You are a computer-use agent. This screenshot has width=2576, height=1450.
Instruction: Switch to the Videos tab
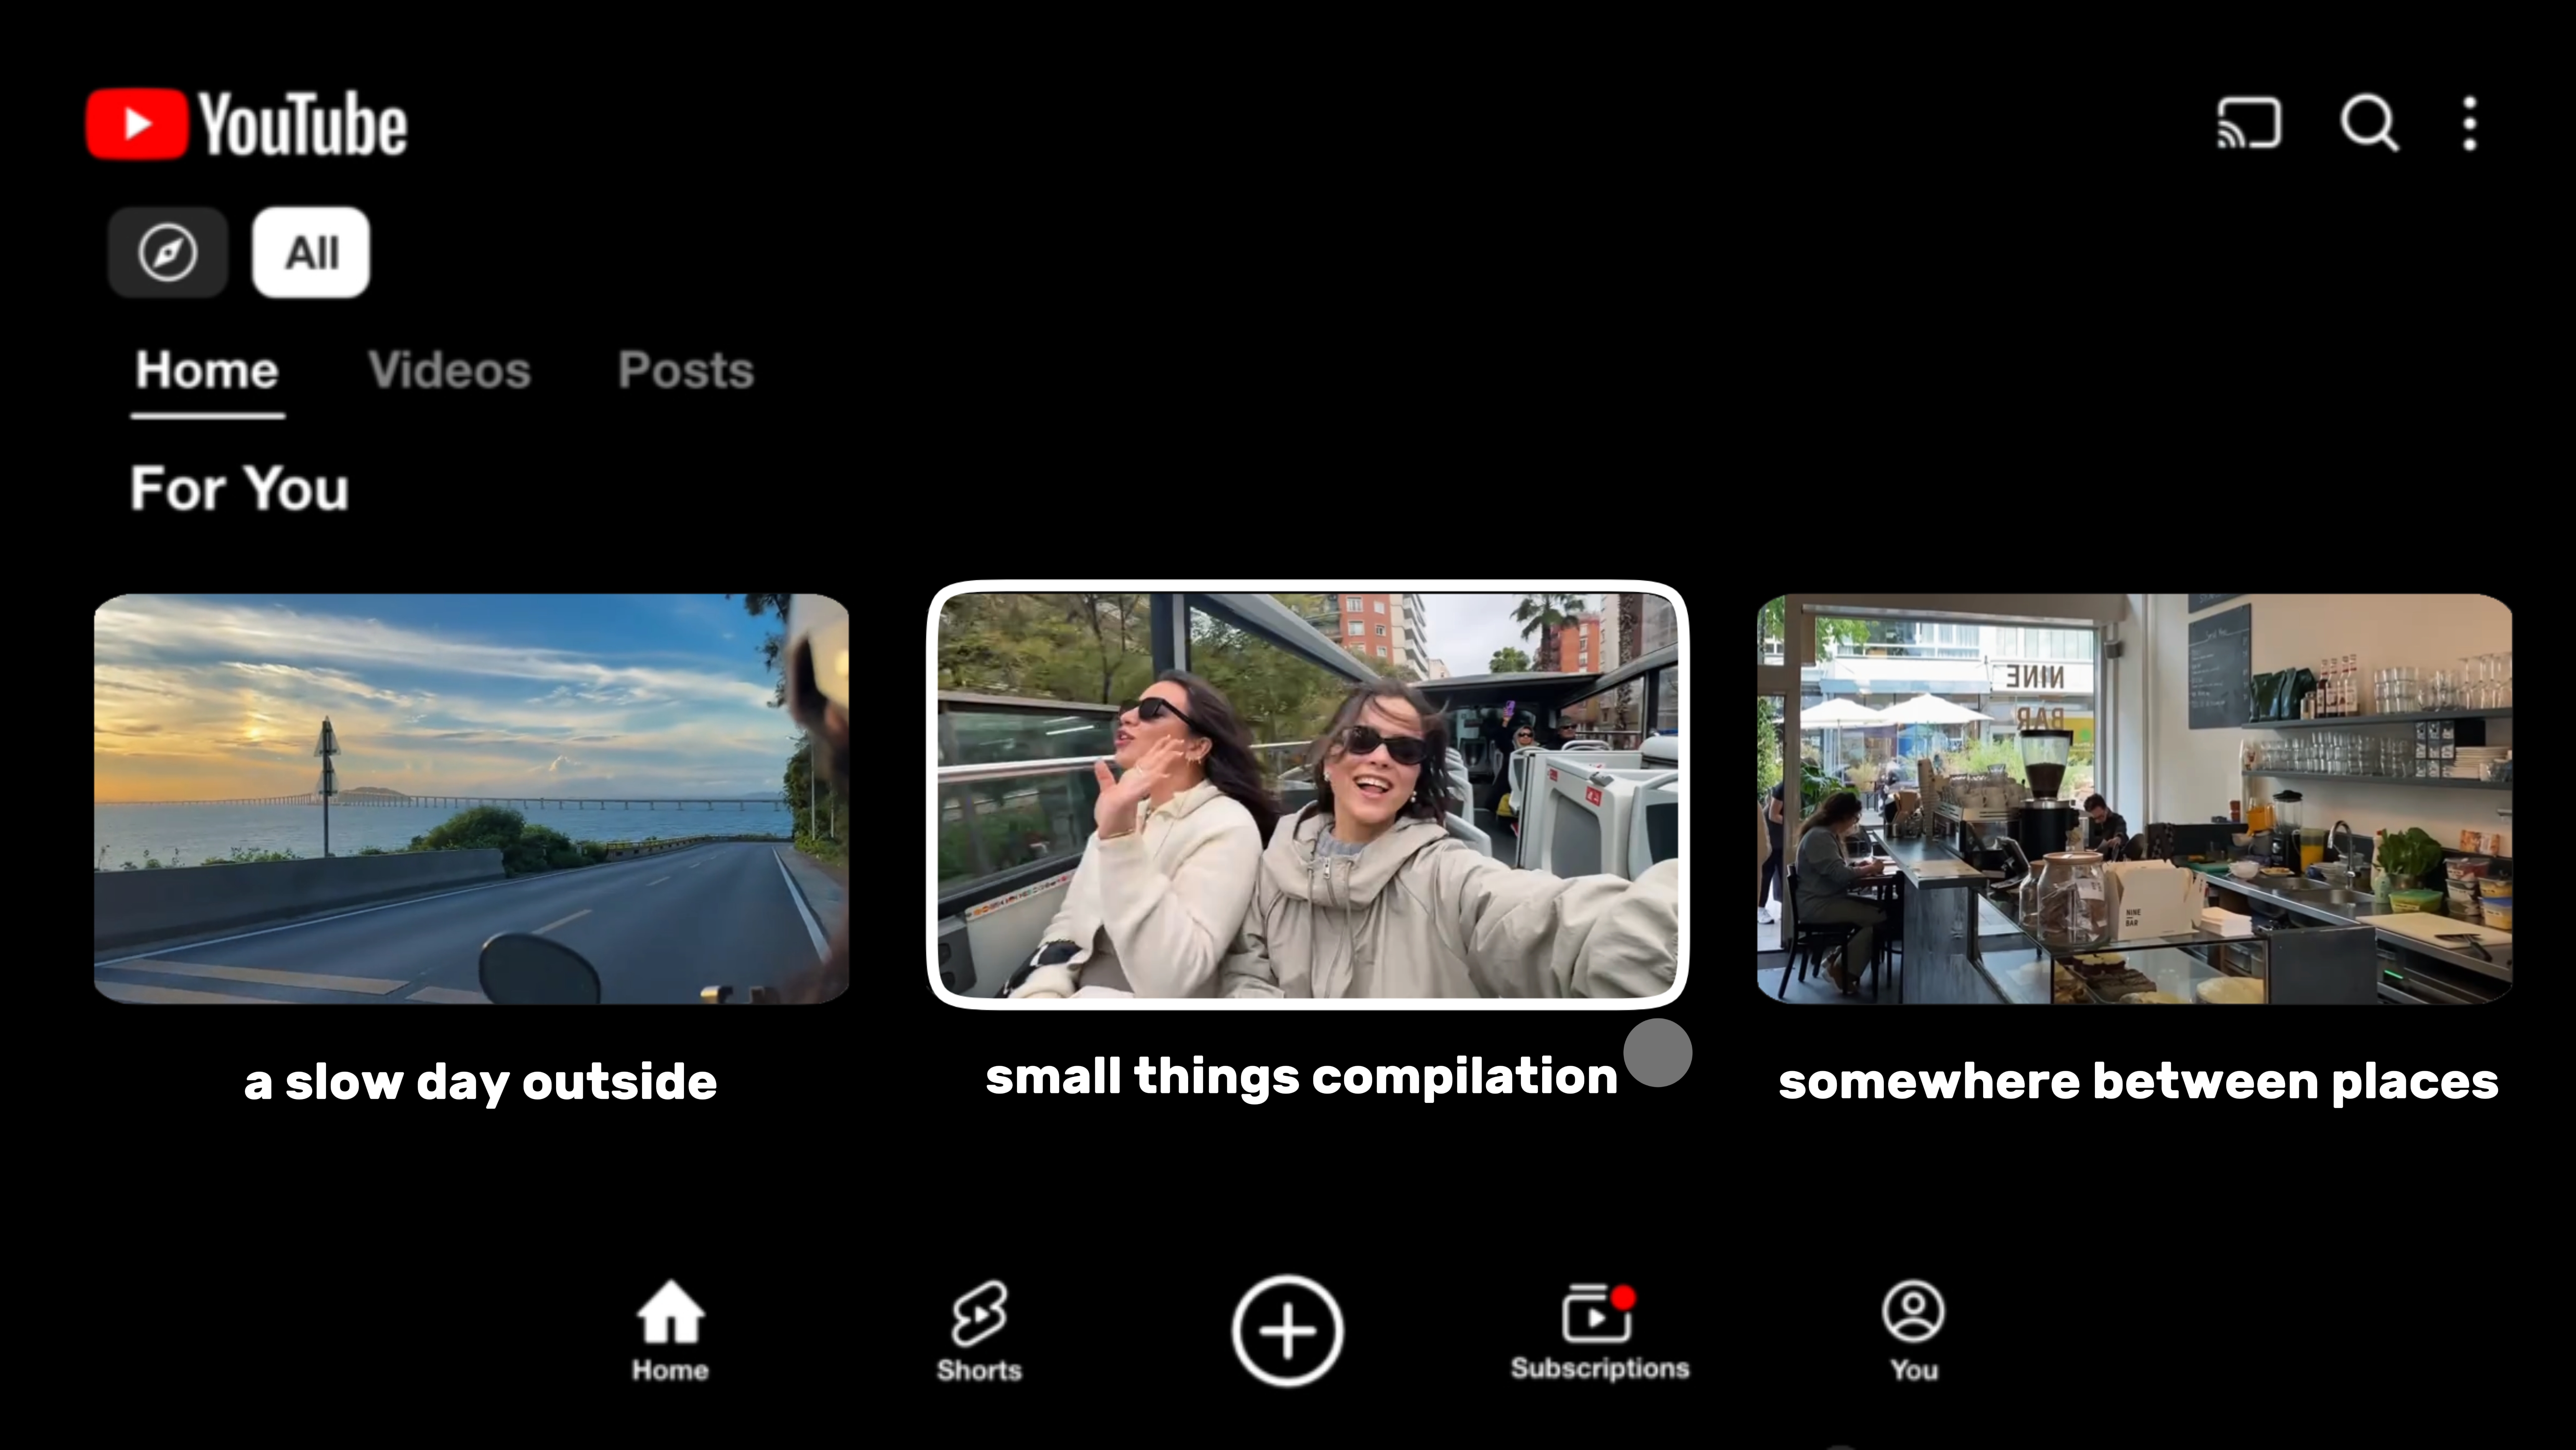pos(449,370)
